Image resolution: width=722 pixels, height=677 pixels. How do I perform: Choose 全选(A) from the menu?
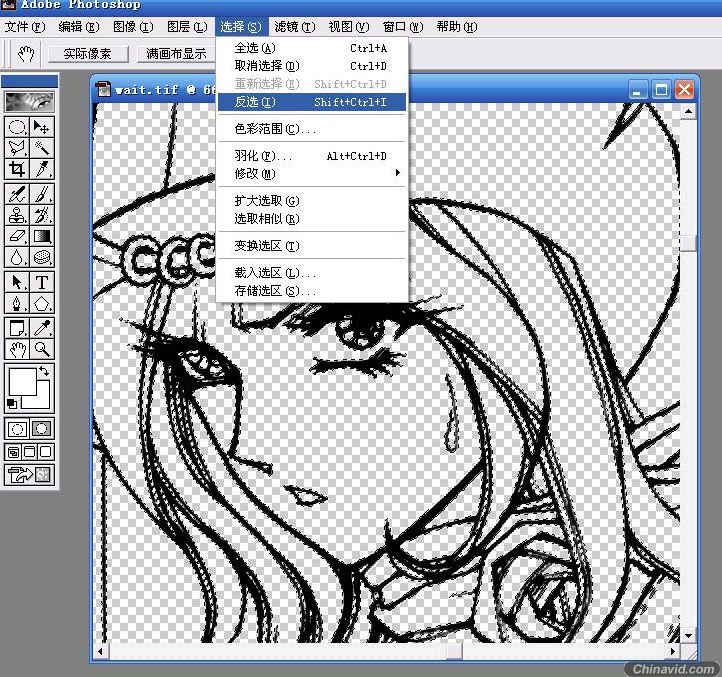[312, 48]
